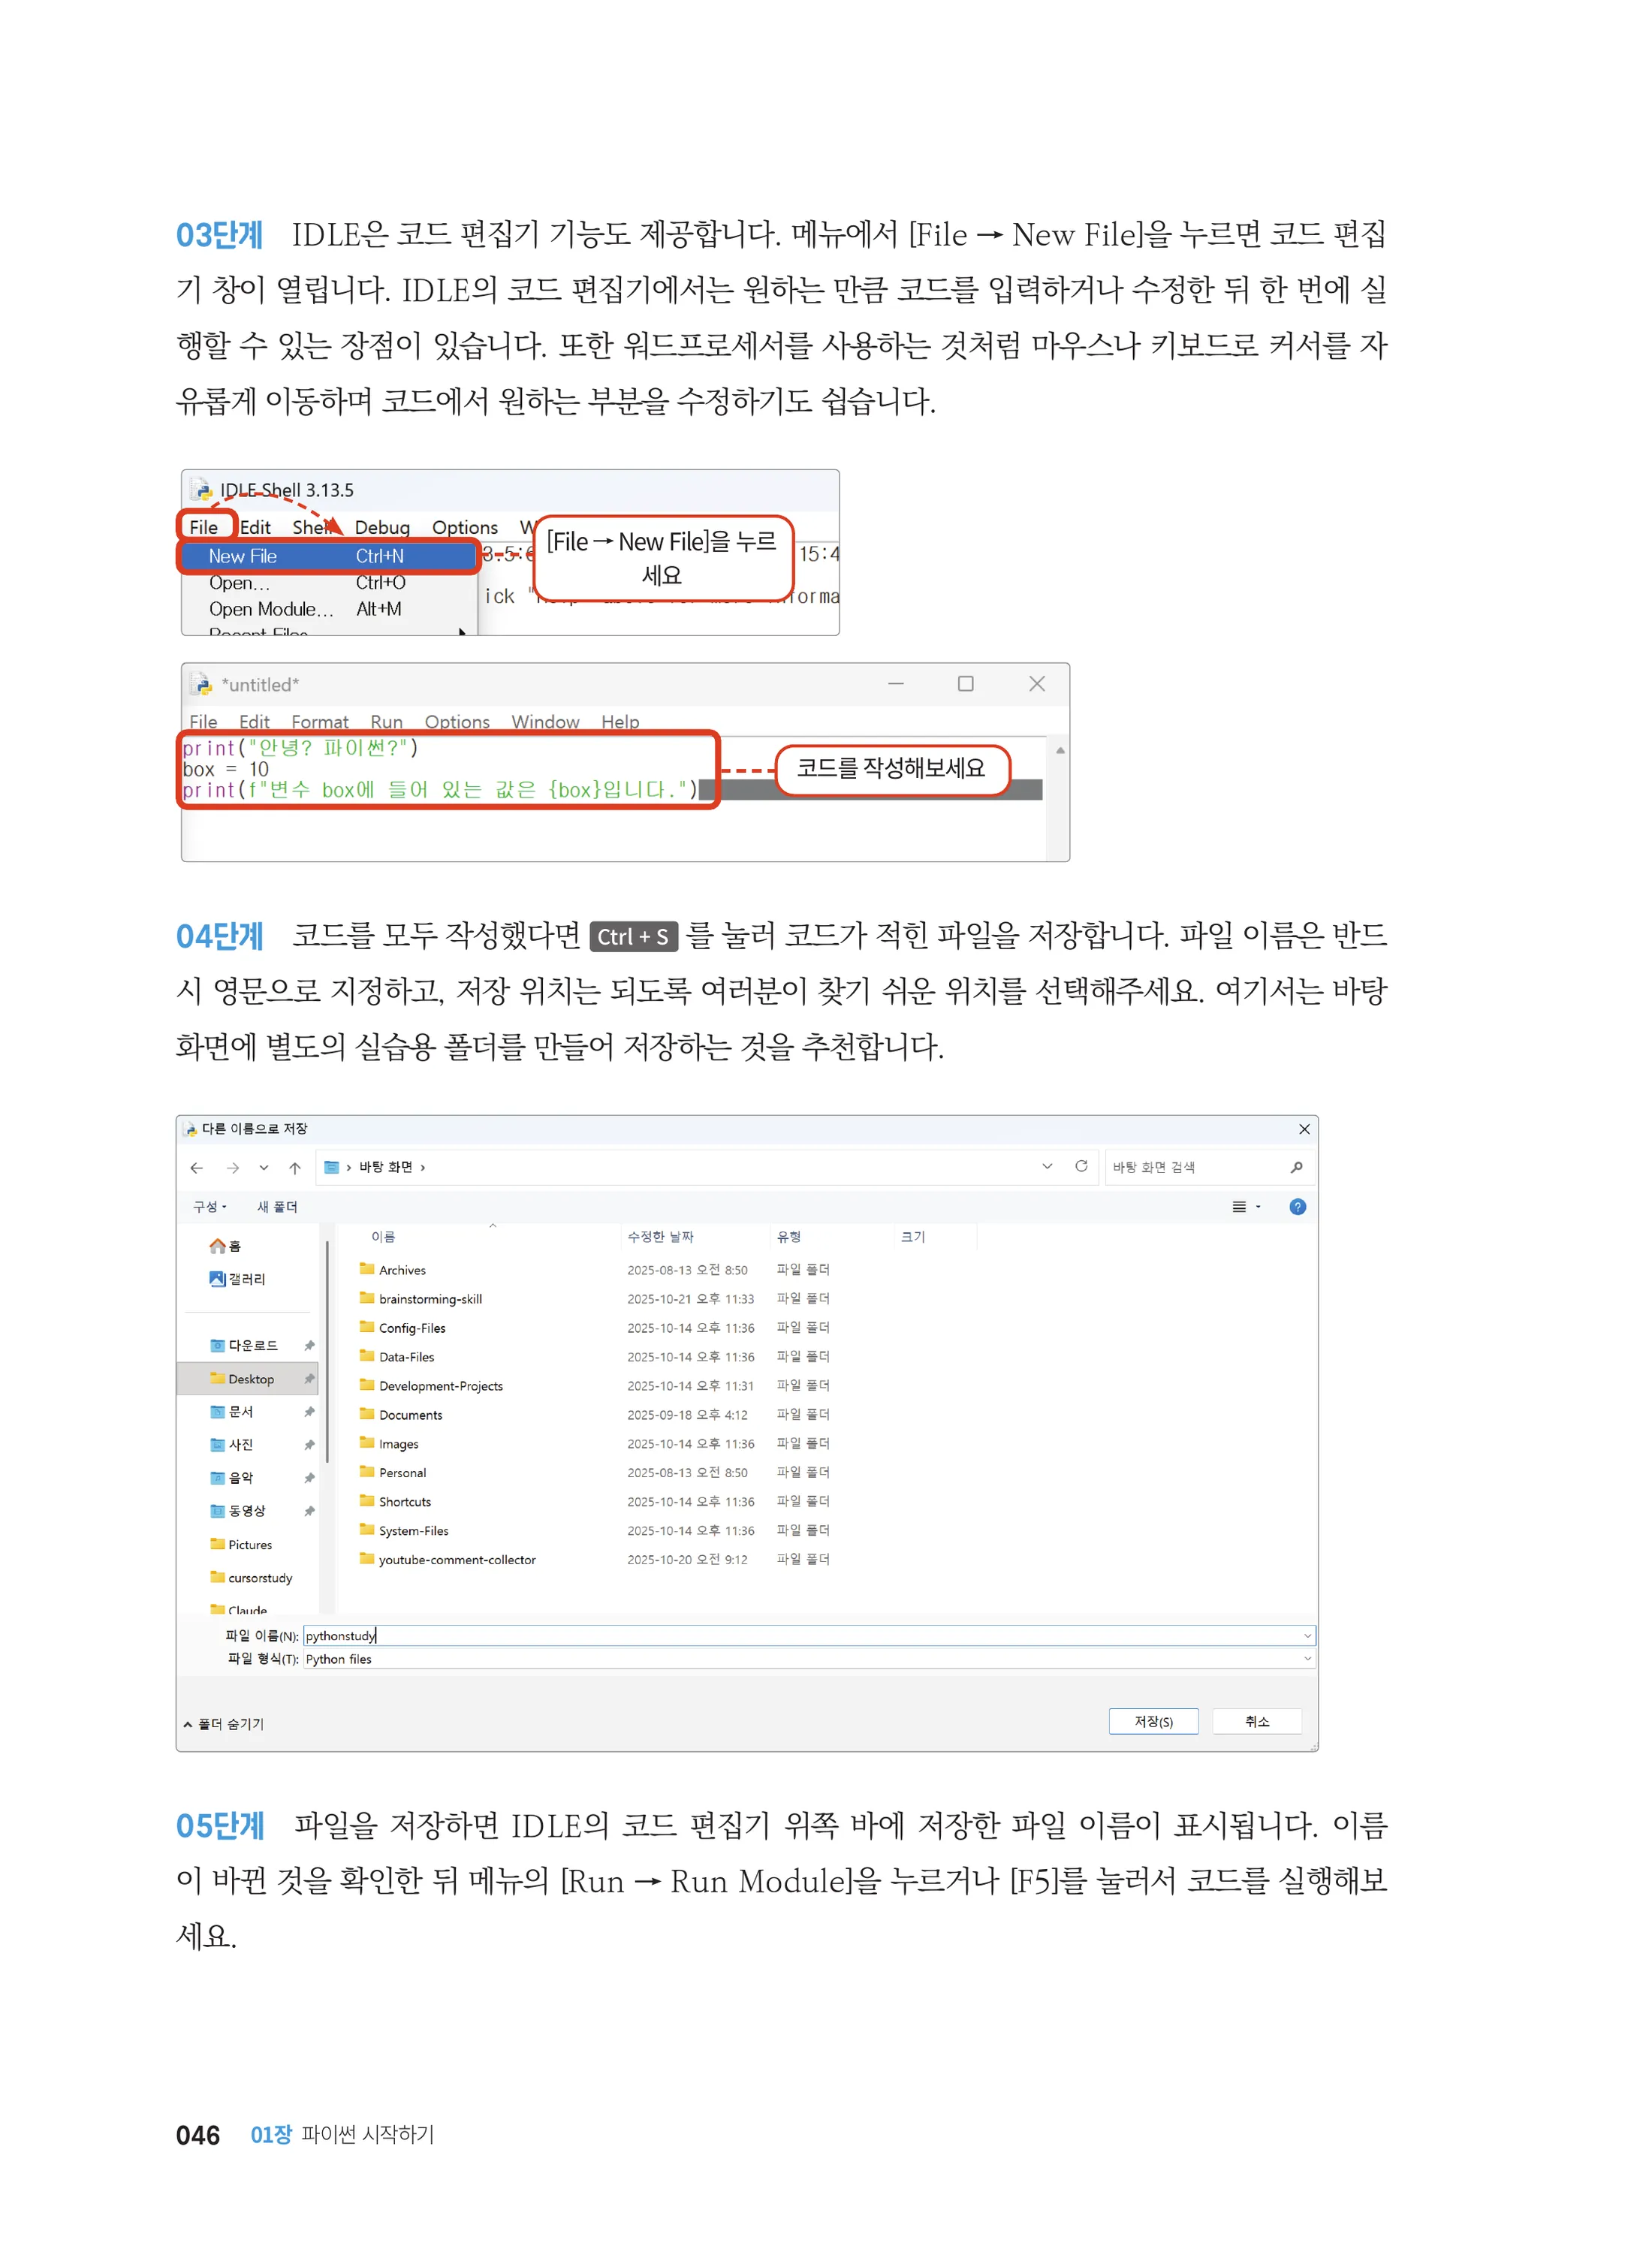1652x2258 pixels.
Task: Click 새 폴더 to create a folder
Action: tap(277, 1207)
